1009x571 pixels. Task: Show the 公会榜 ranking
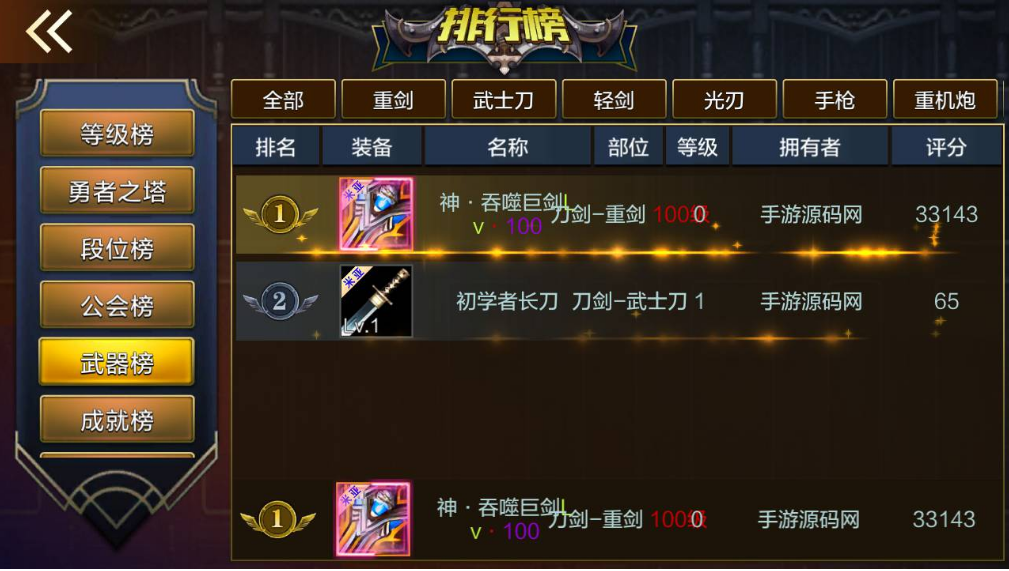pyautogui.click(x=117, y=305)
